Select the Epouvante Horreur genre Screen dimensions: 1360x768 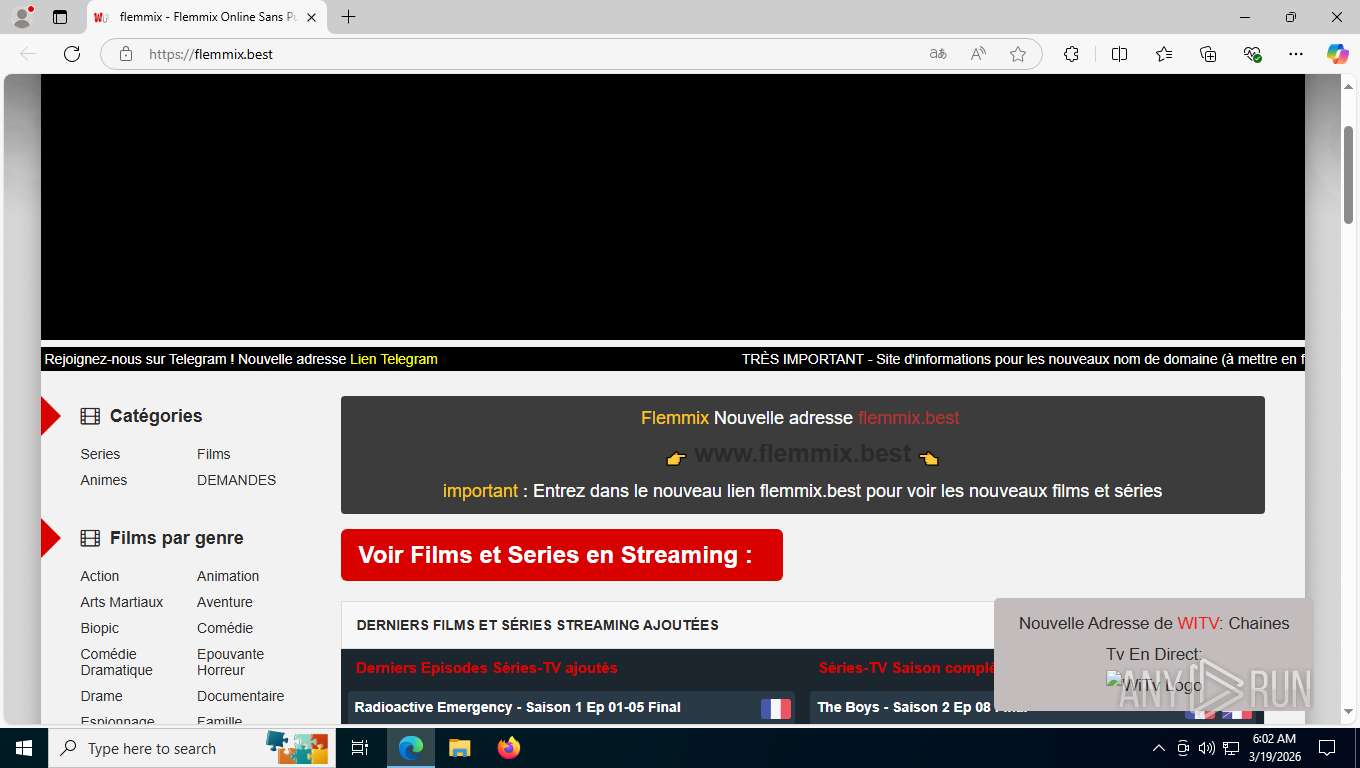[231, 662]
